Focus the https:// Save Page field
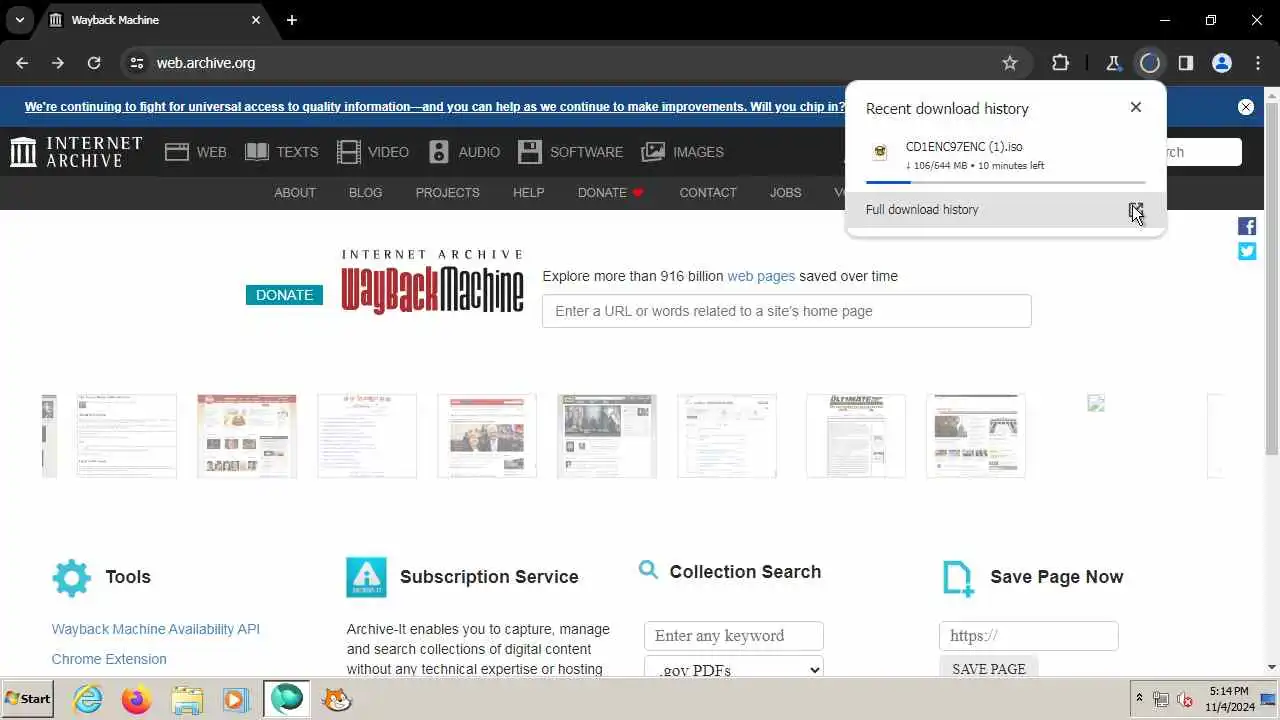 pyautogui.click(x=1029, y=636)
